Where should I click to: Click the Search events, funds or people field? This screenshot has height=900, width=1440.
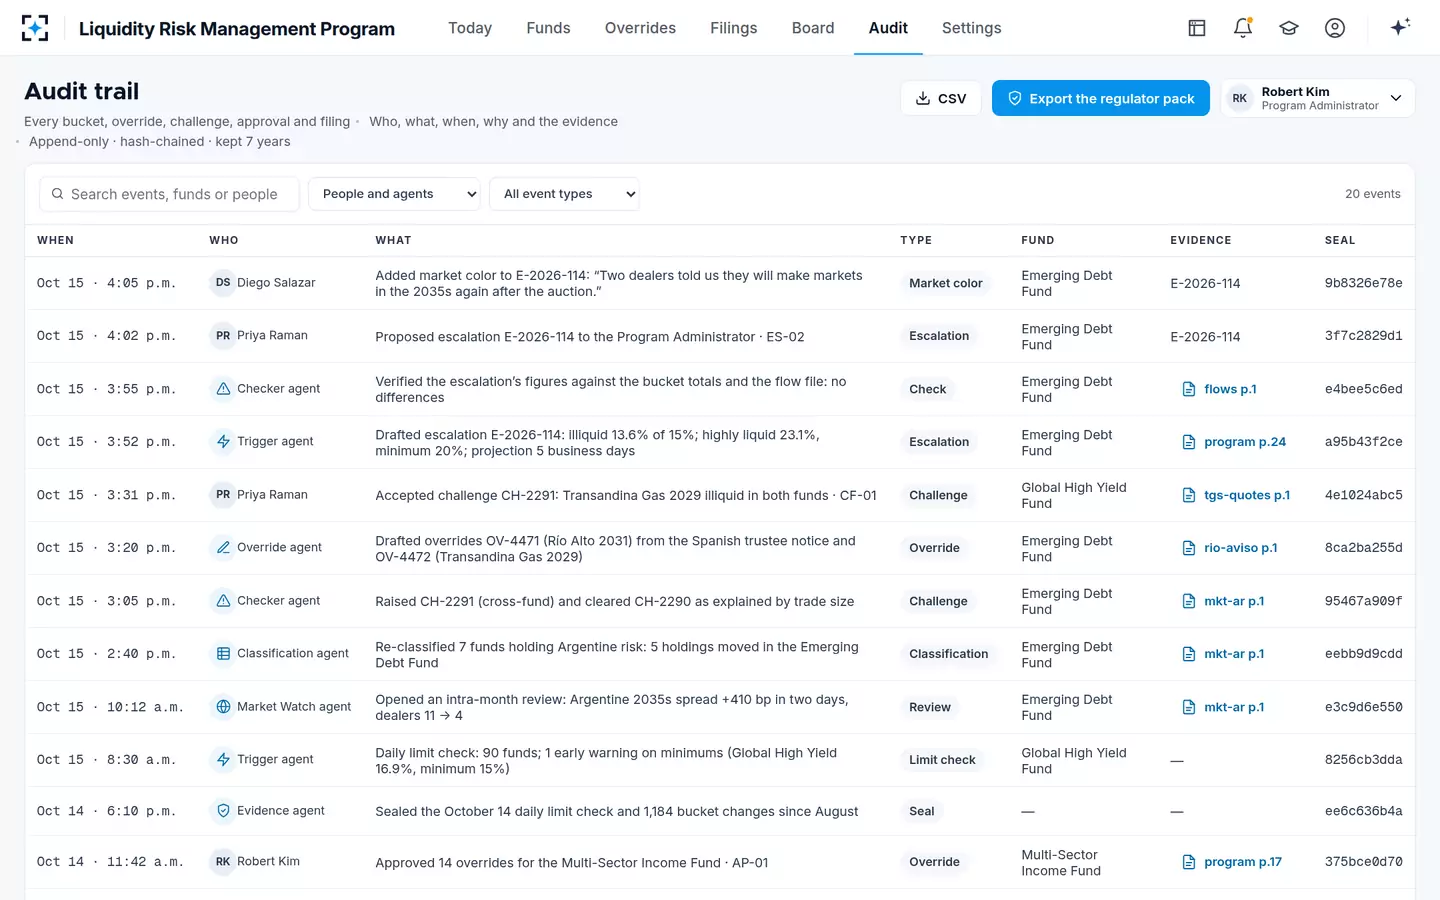(169, 194)
